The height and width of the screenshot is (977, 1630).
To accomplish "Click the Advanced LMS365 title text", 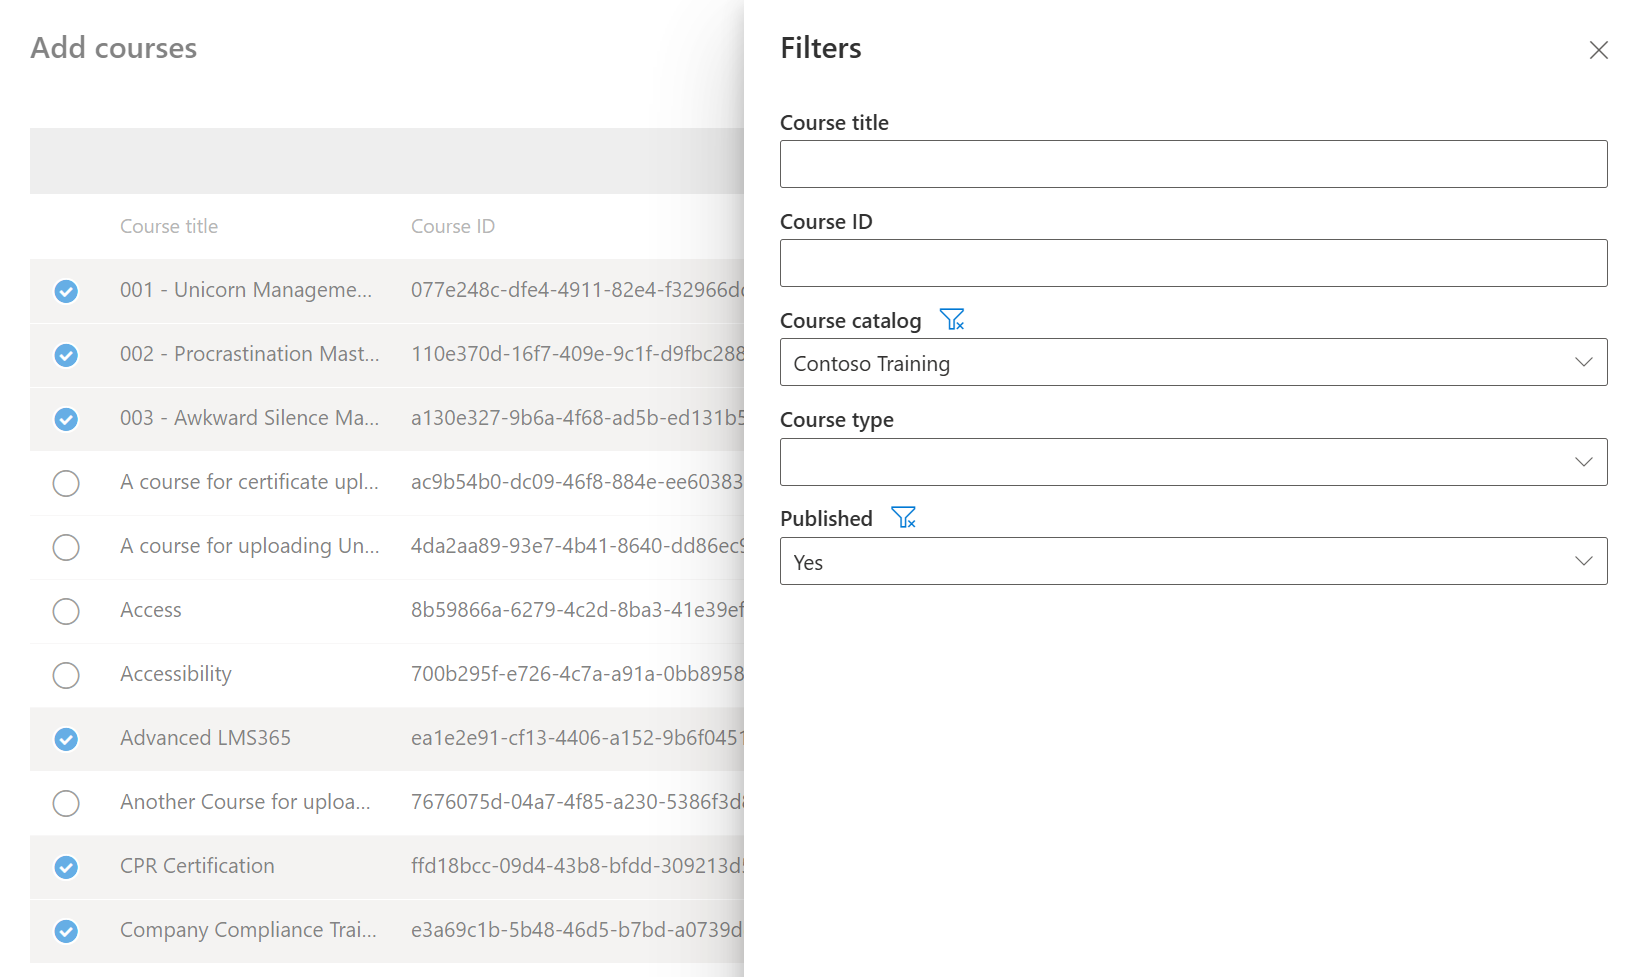I will click(205, 738).
